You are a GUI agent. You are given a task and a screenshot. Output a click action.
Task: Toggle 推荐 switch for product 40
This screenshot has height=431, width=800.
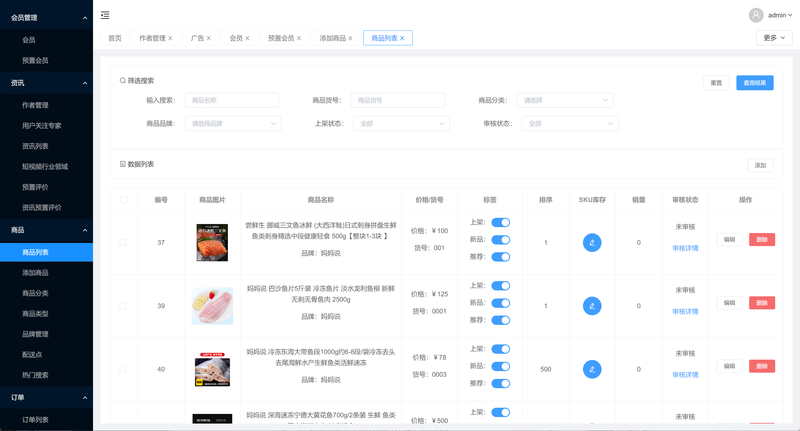501,384
